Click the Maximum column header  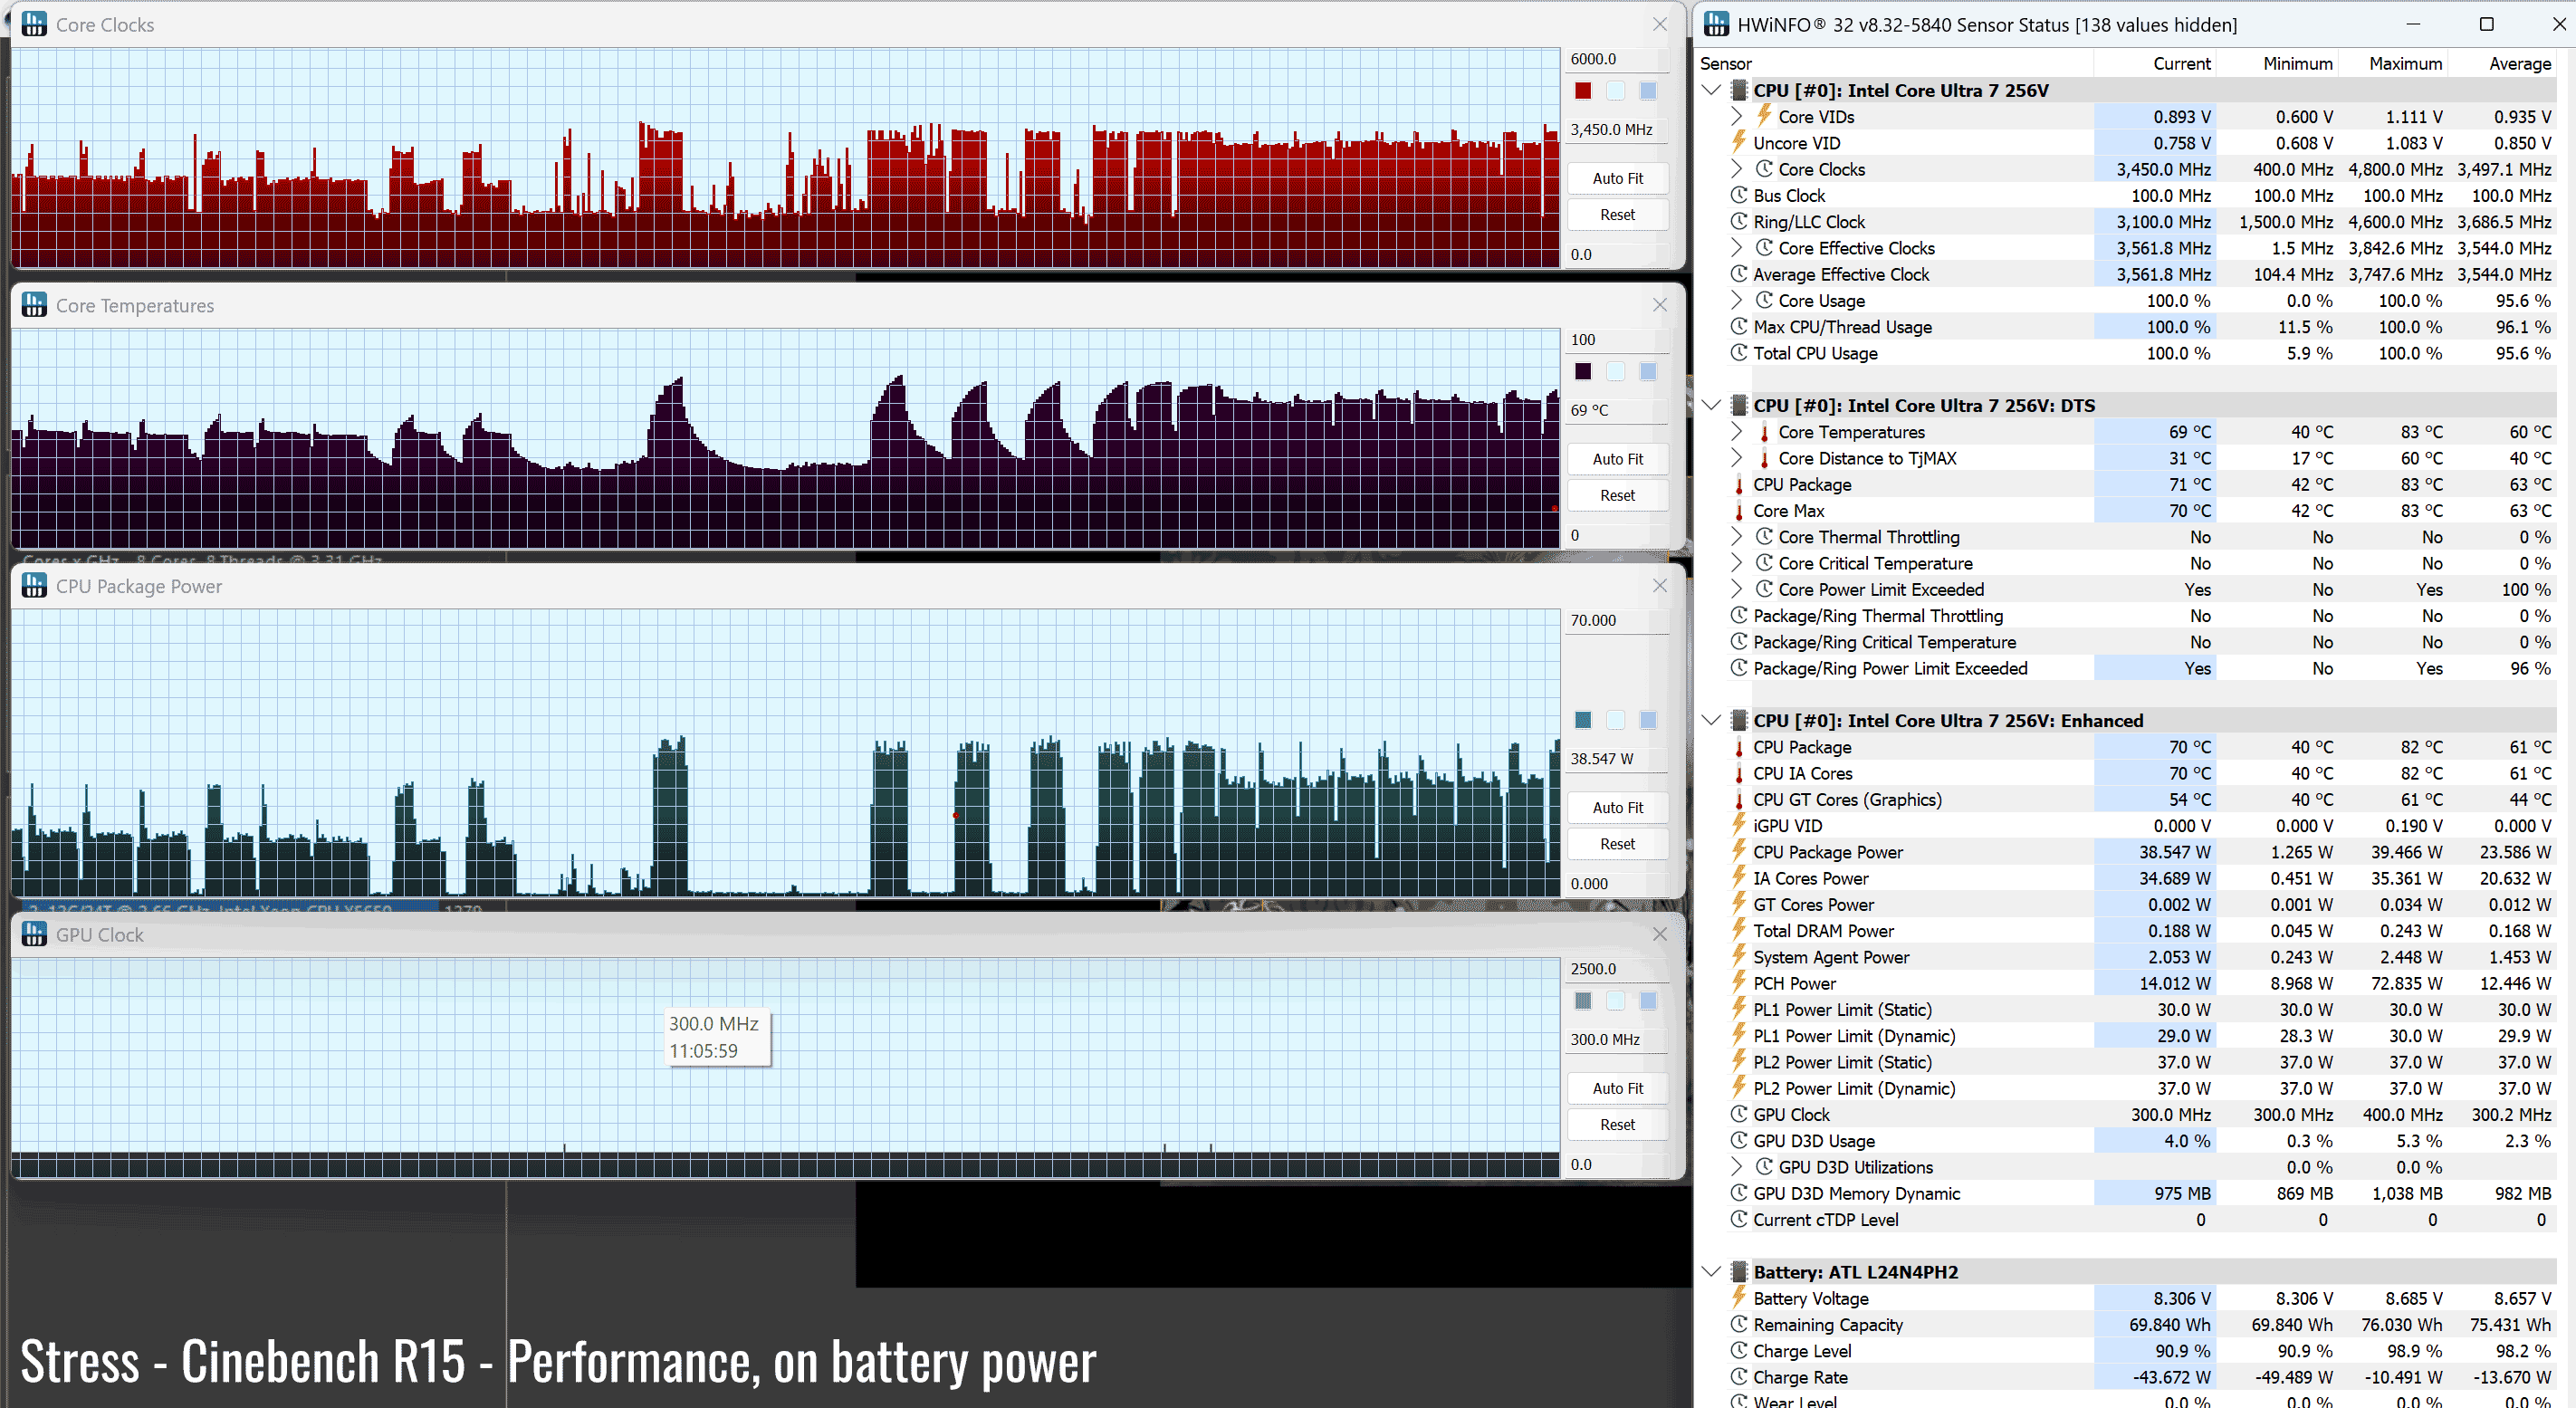[x=2405, y=64]
